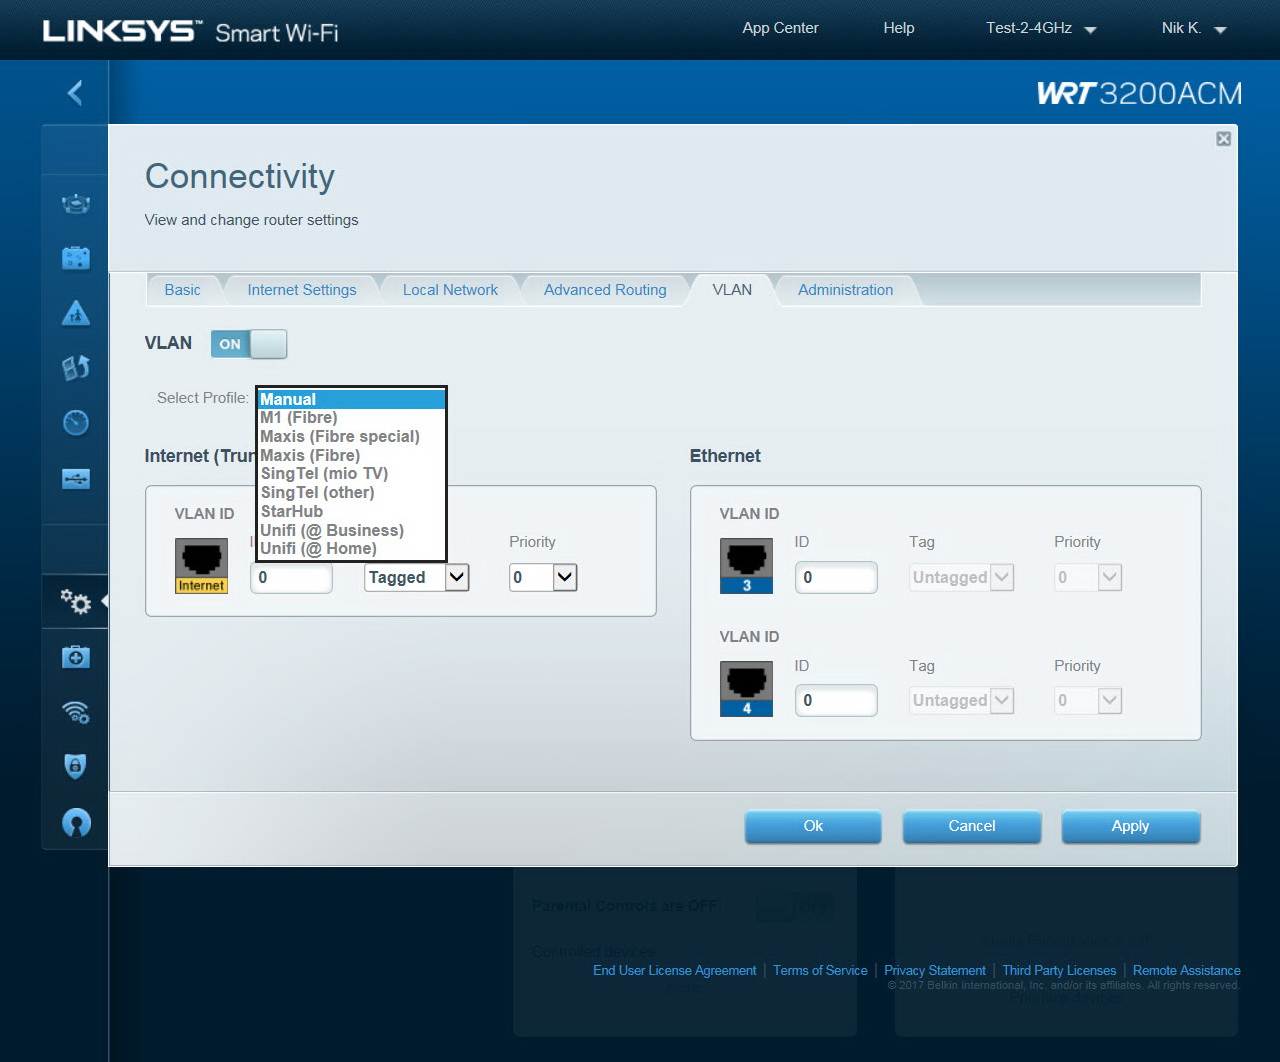The width and height of the screenshot is (1280, 1062).
Task: Expand Test-2-4GHz network dropdown
Action: pyautogui.click(x=1041, y=28)
